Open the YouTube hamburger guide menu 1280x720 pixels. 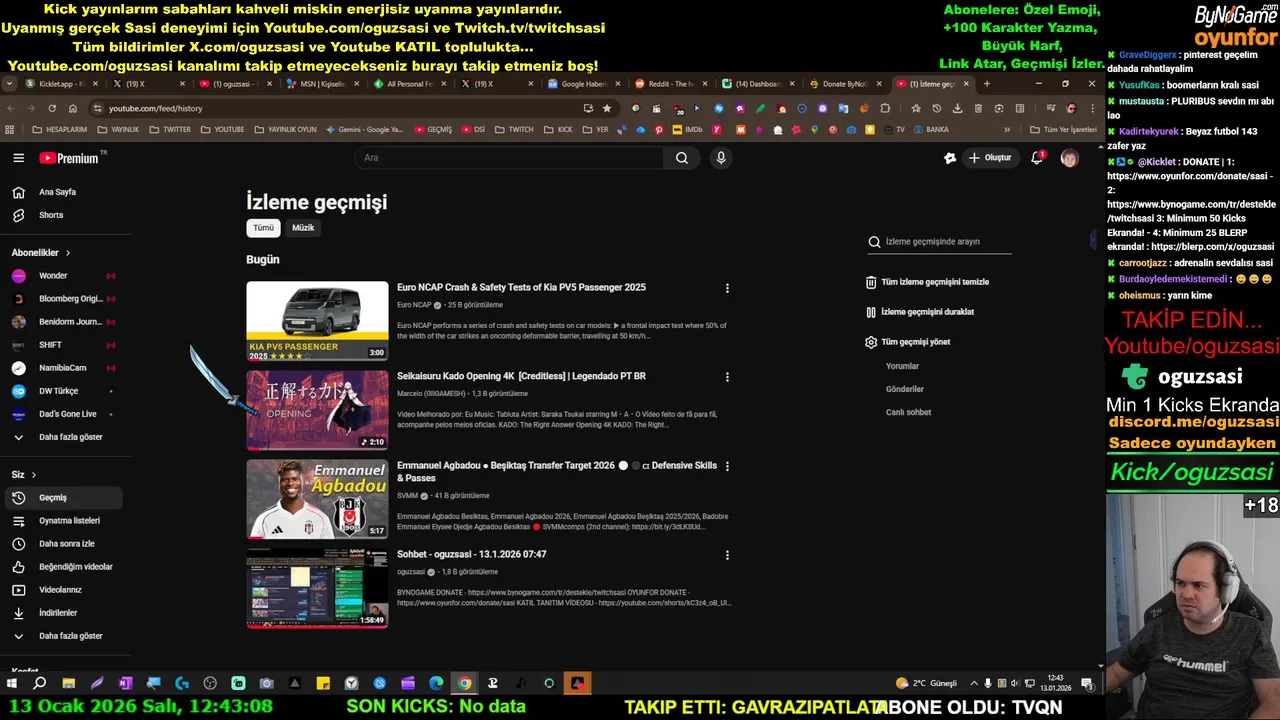pyautogui.click(x=18, y=158)
